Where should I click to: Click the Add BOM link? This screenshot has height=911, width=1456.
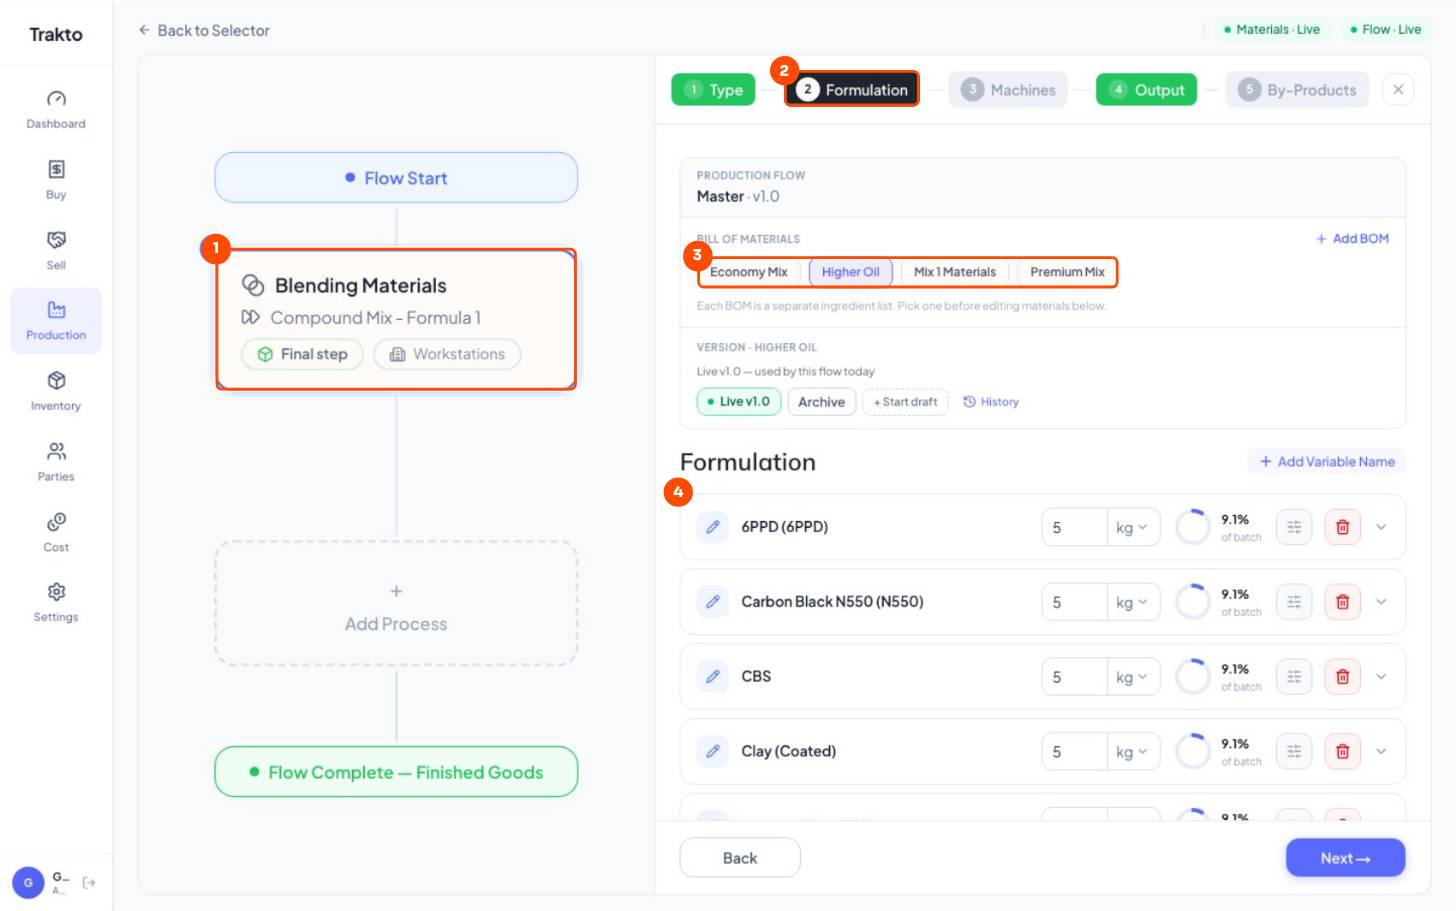point(1352,239)
